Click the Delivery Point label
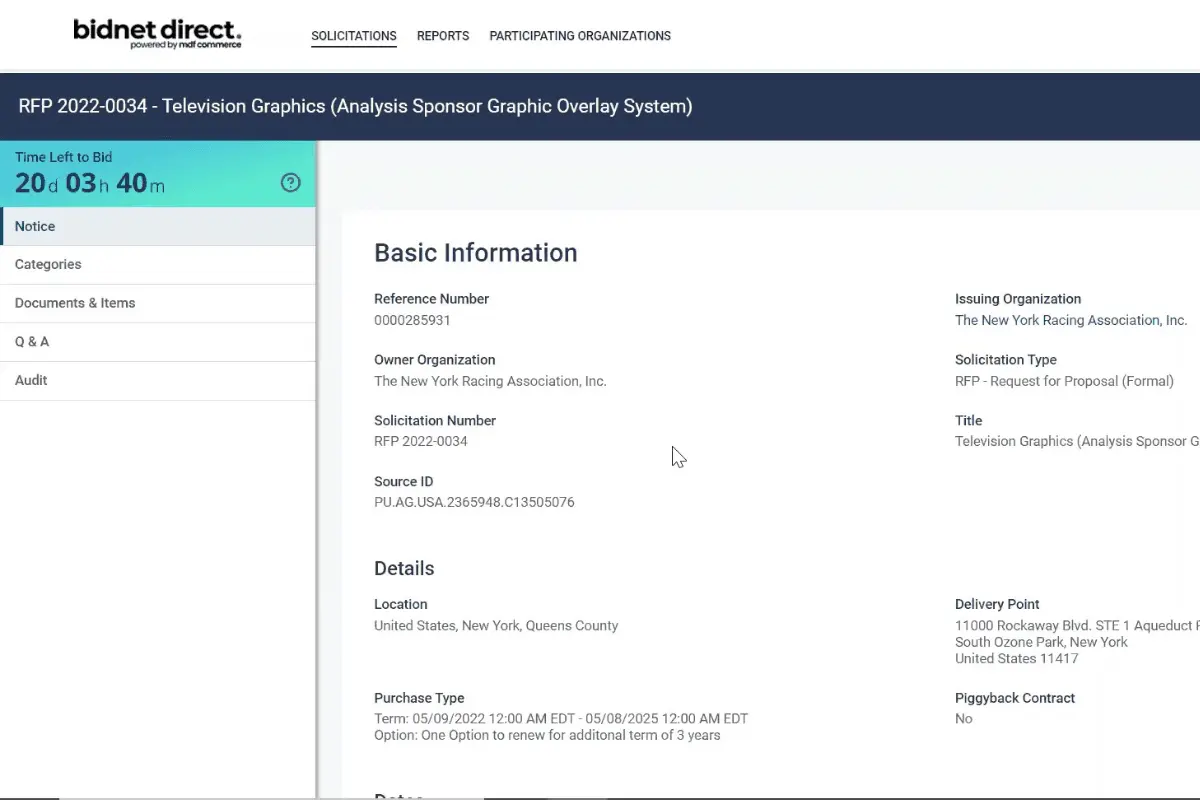1200x800 pixels. [997, 604]
